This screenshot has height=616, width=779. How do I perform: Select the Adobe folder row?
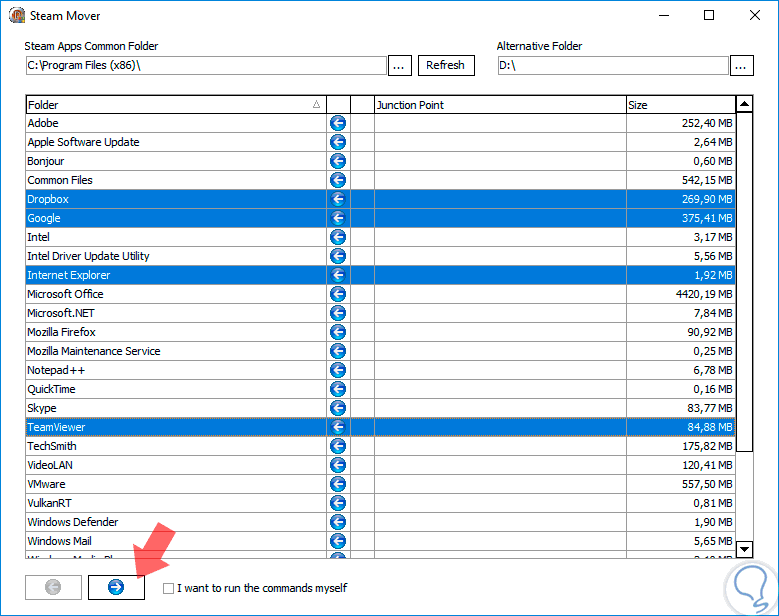381,123
